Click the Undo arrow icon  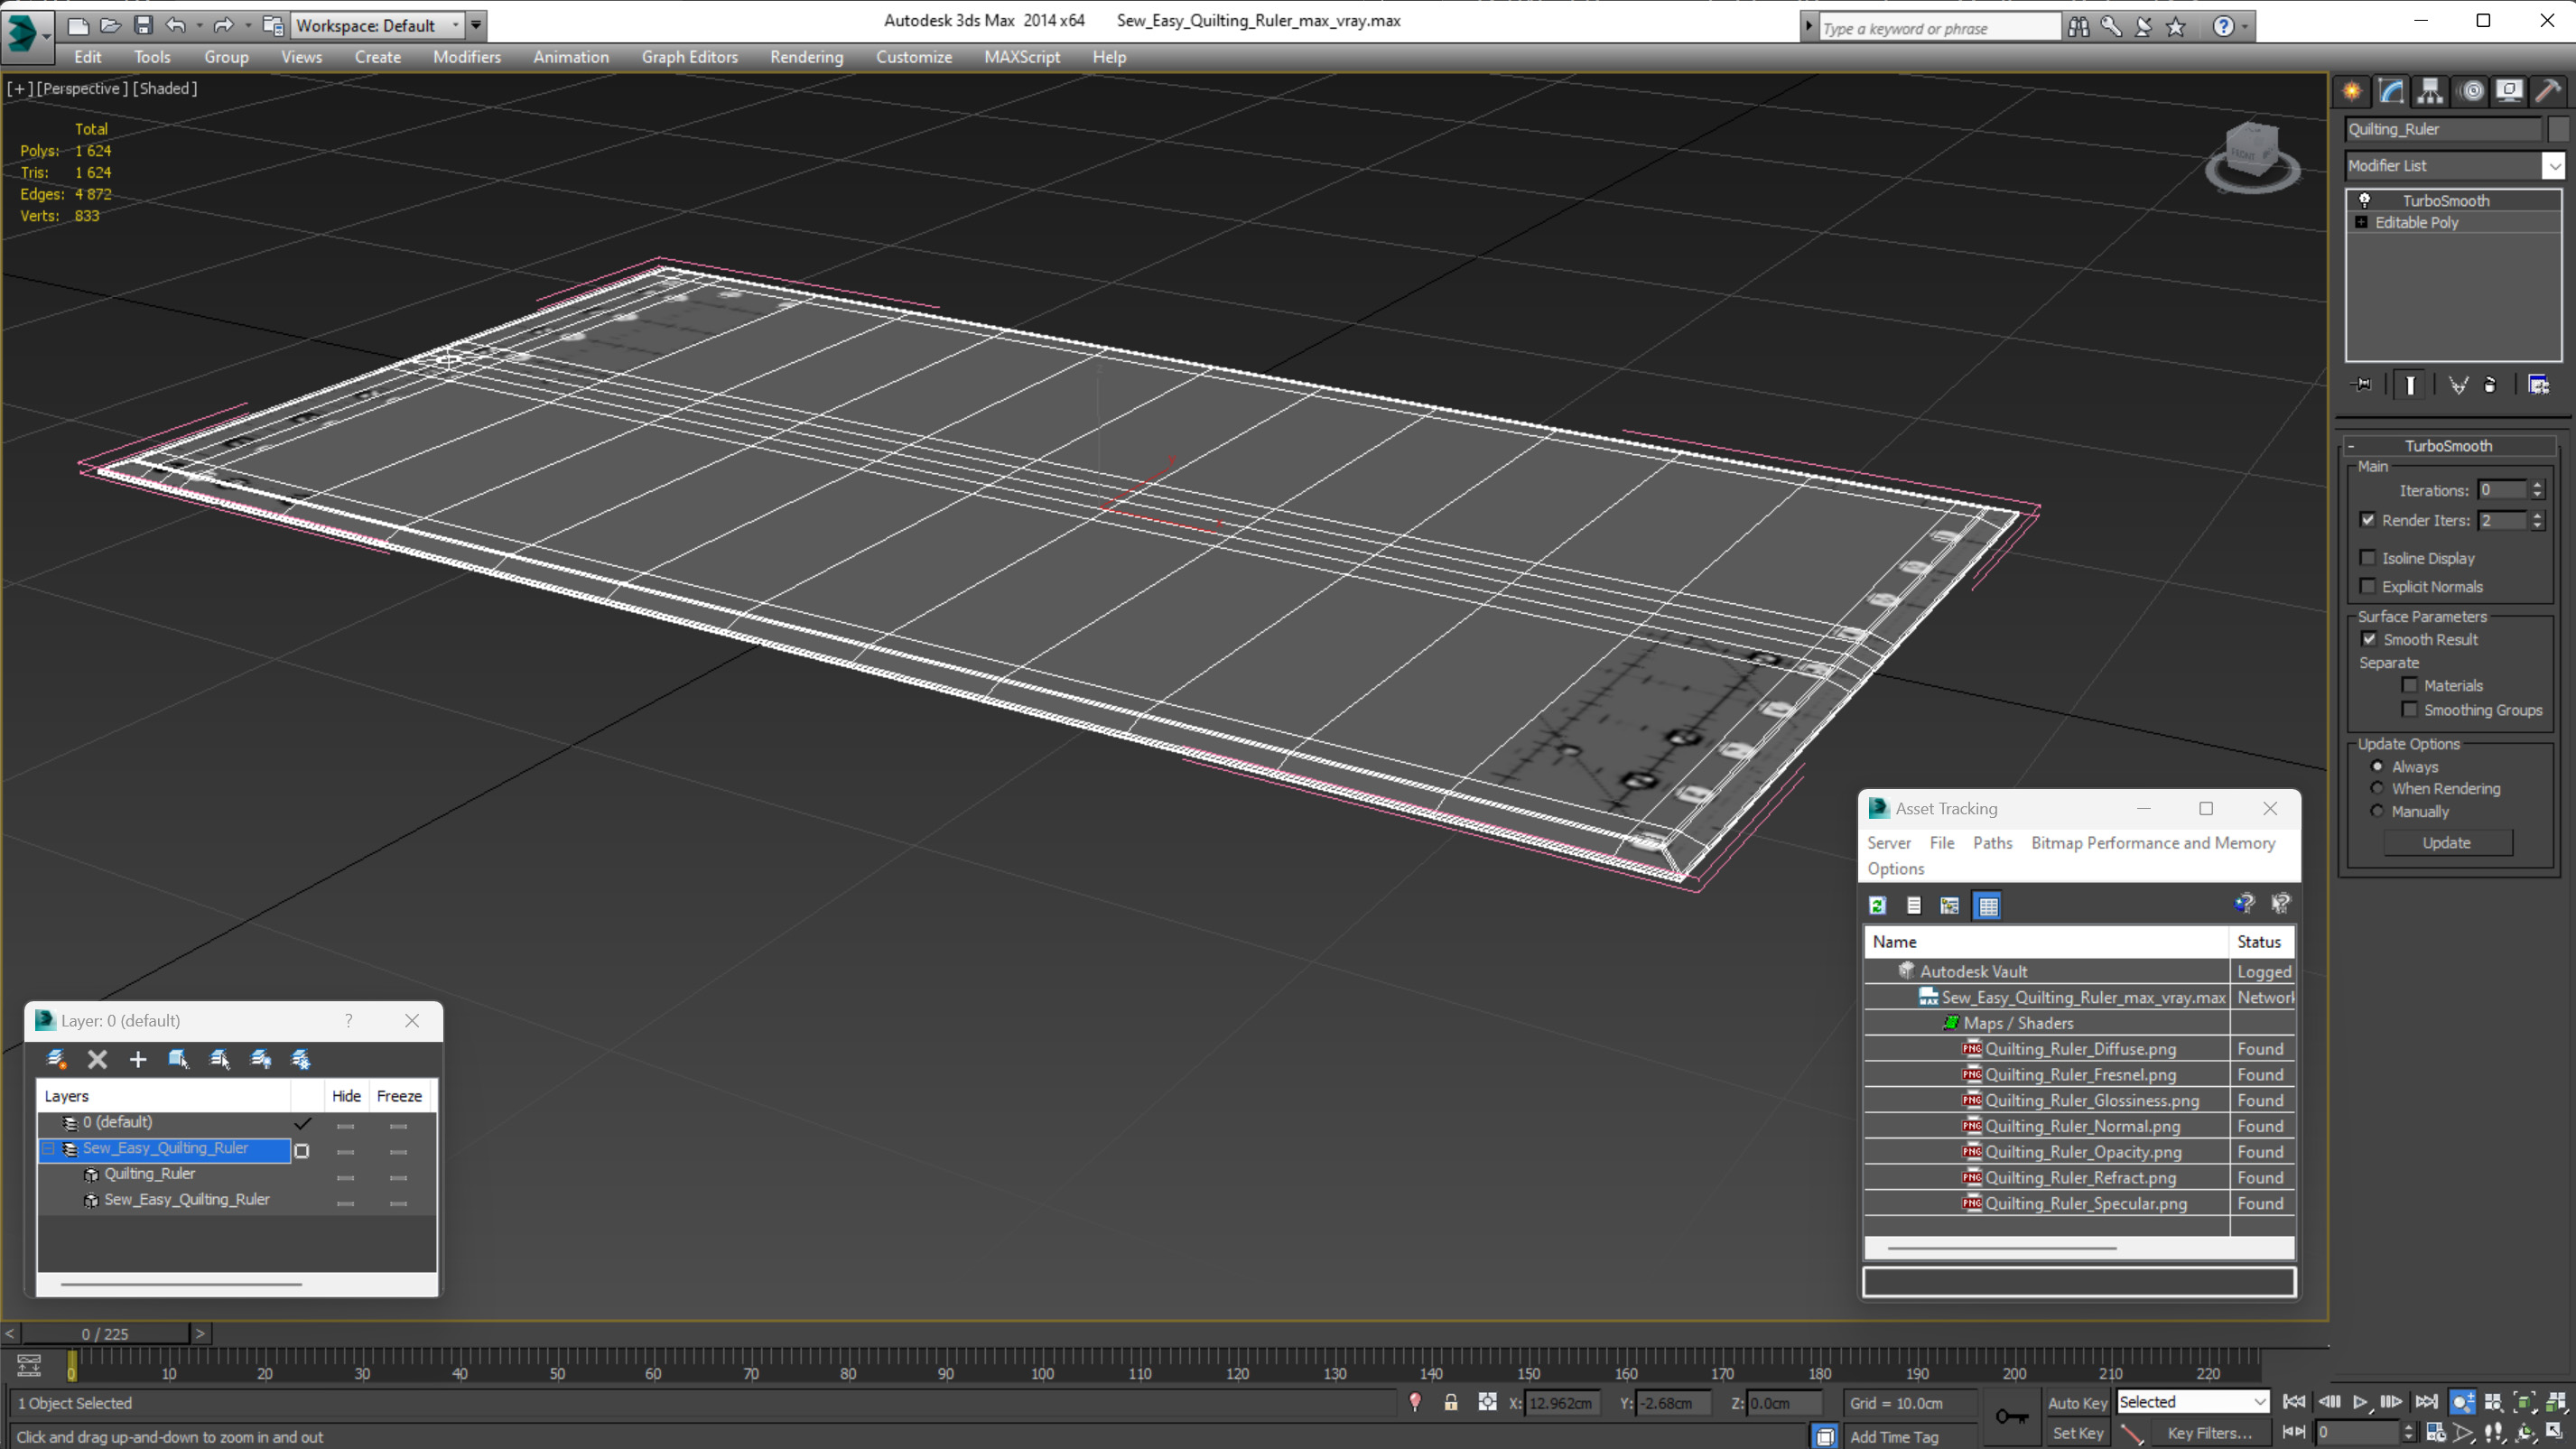coord(176,25)
